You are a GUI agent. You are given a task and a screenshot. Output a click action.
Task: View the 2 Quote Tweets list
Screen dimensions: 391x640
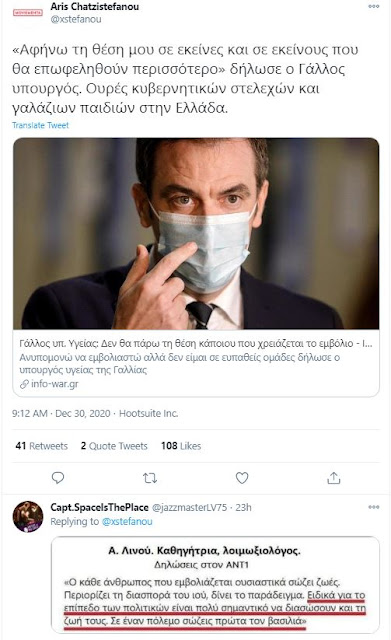click(114, 446)
